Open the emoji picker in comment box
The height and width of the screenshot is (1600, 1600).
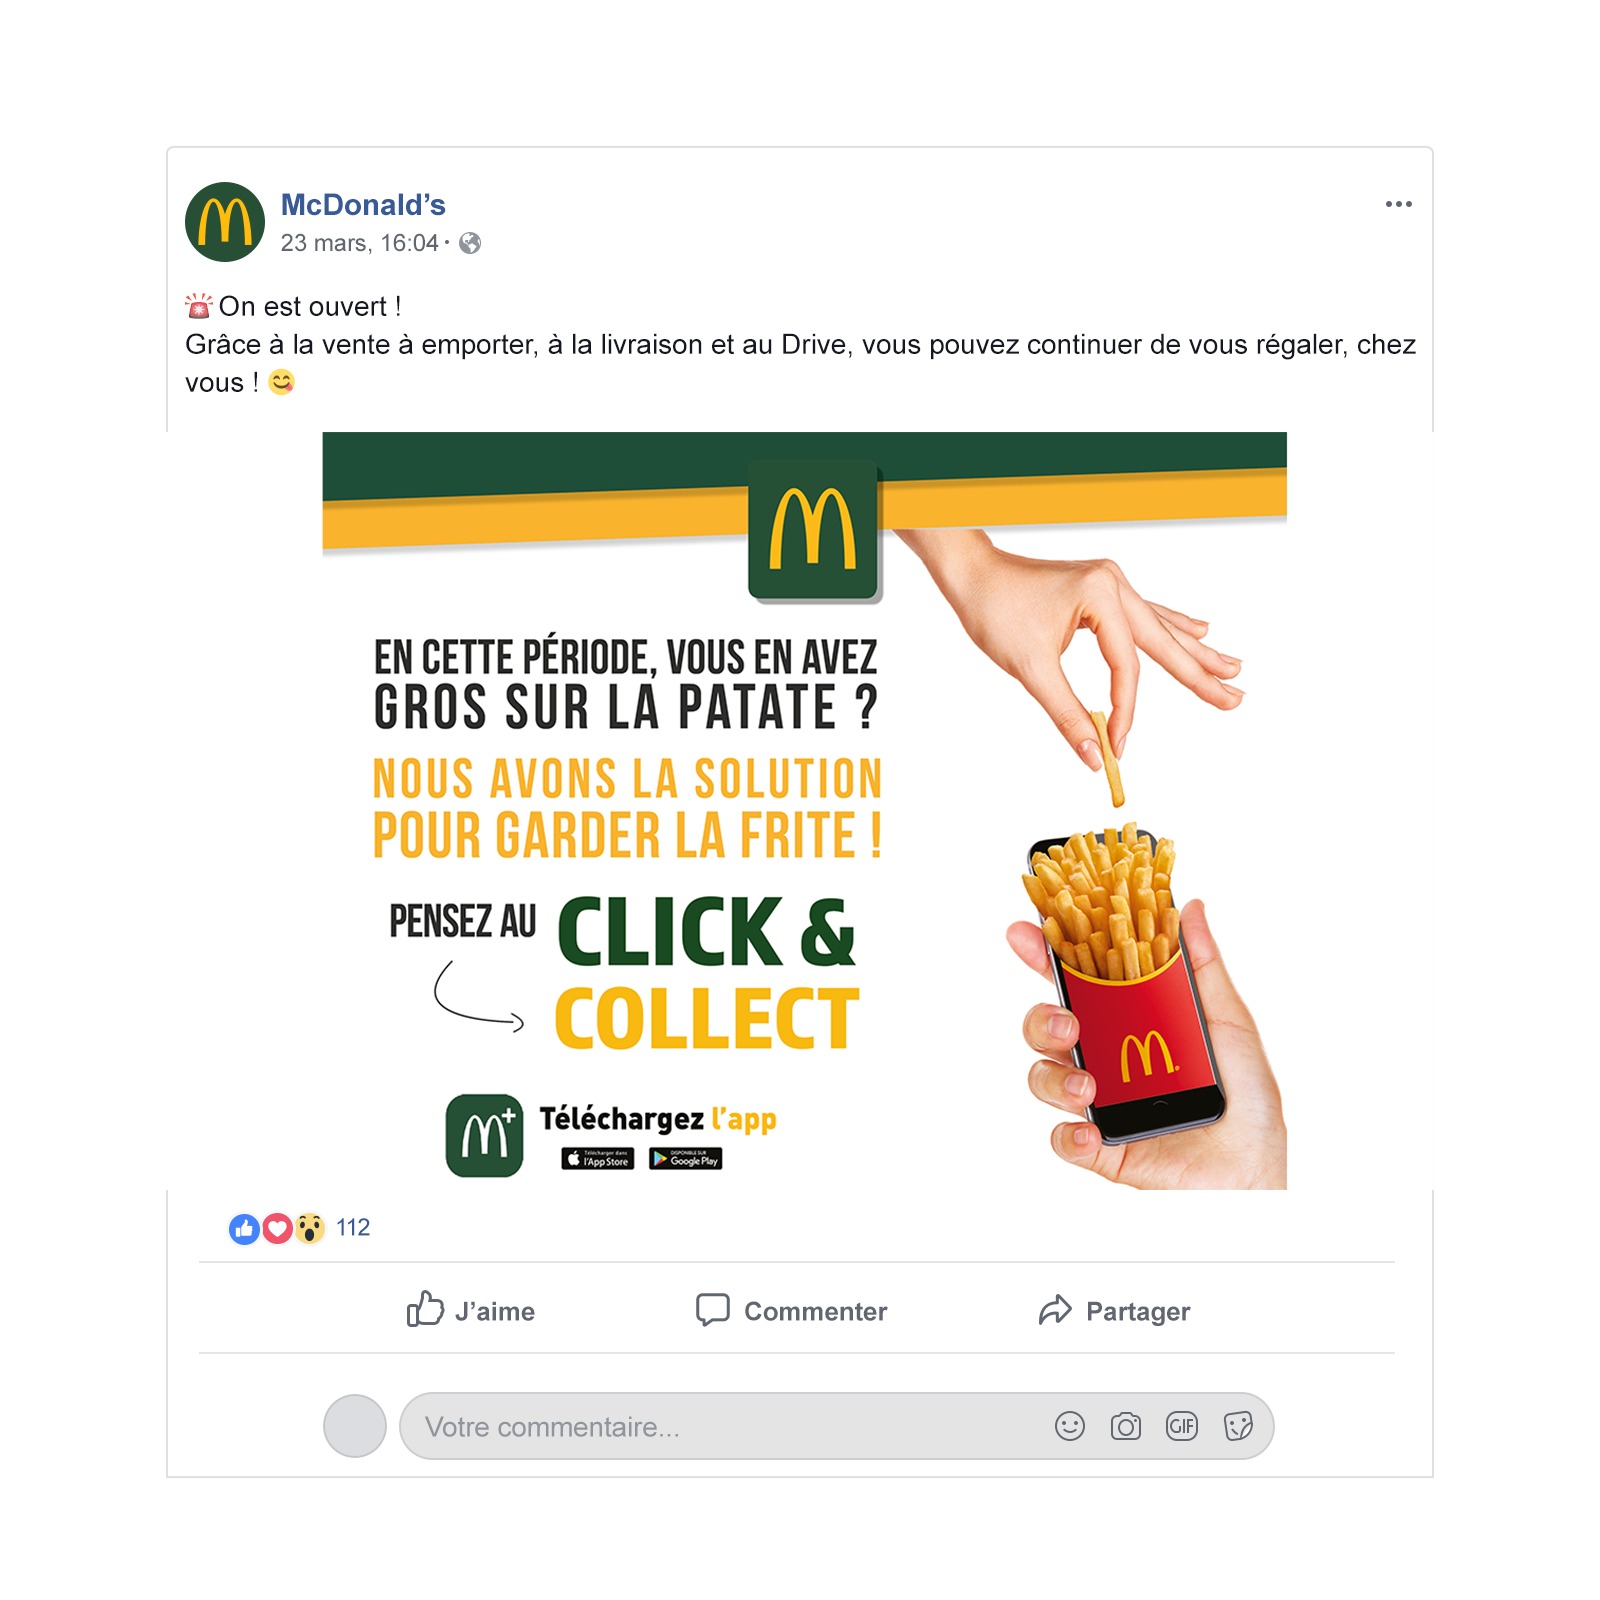[1070, 1426]
